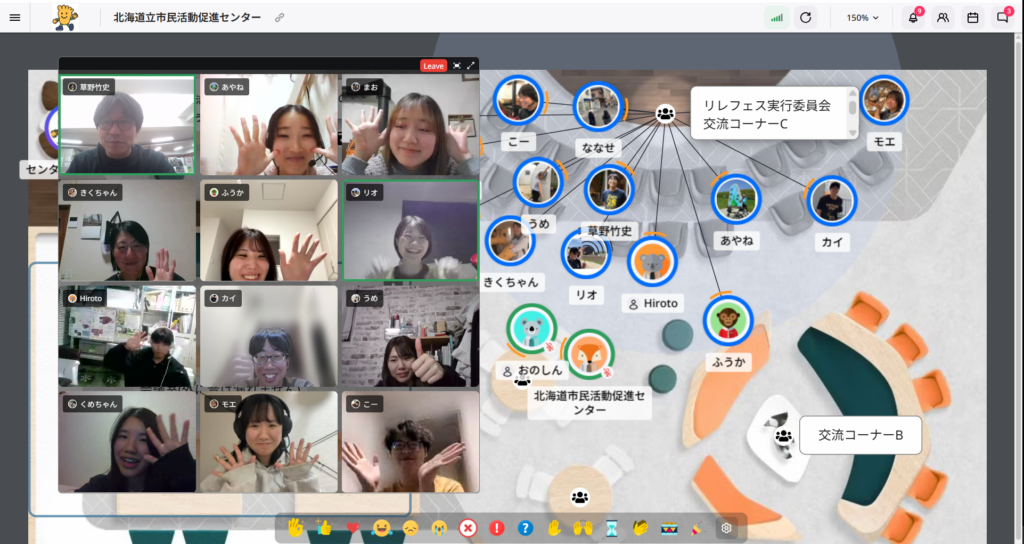This screenshot has width=1024, height=544.
Task: Open the 150% zoom level dropdown
Action: (x=863, y=17)
